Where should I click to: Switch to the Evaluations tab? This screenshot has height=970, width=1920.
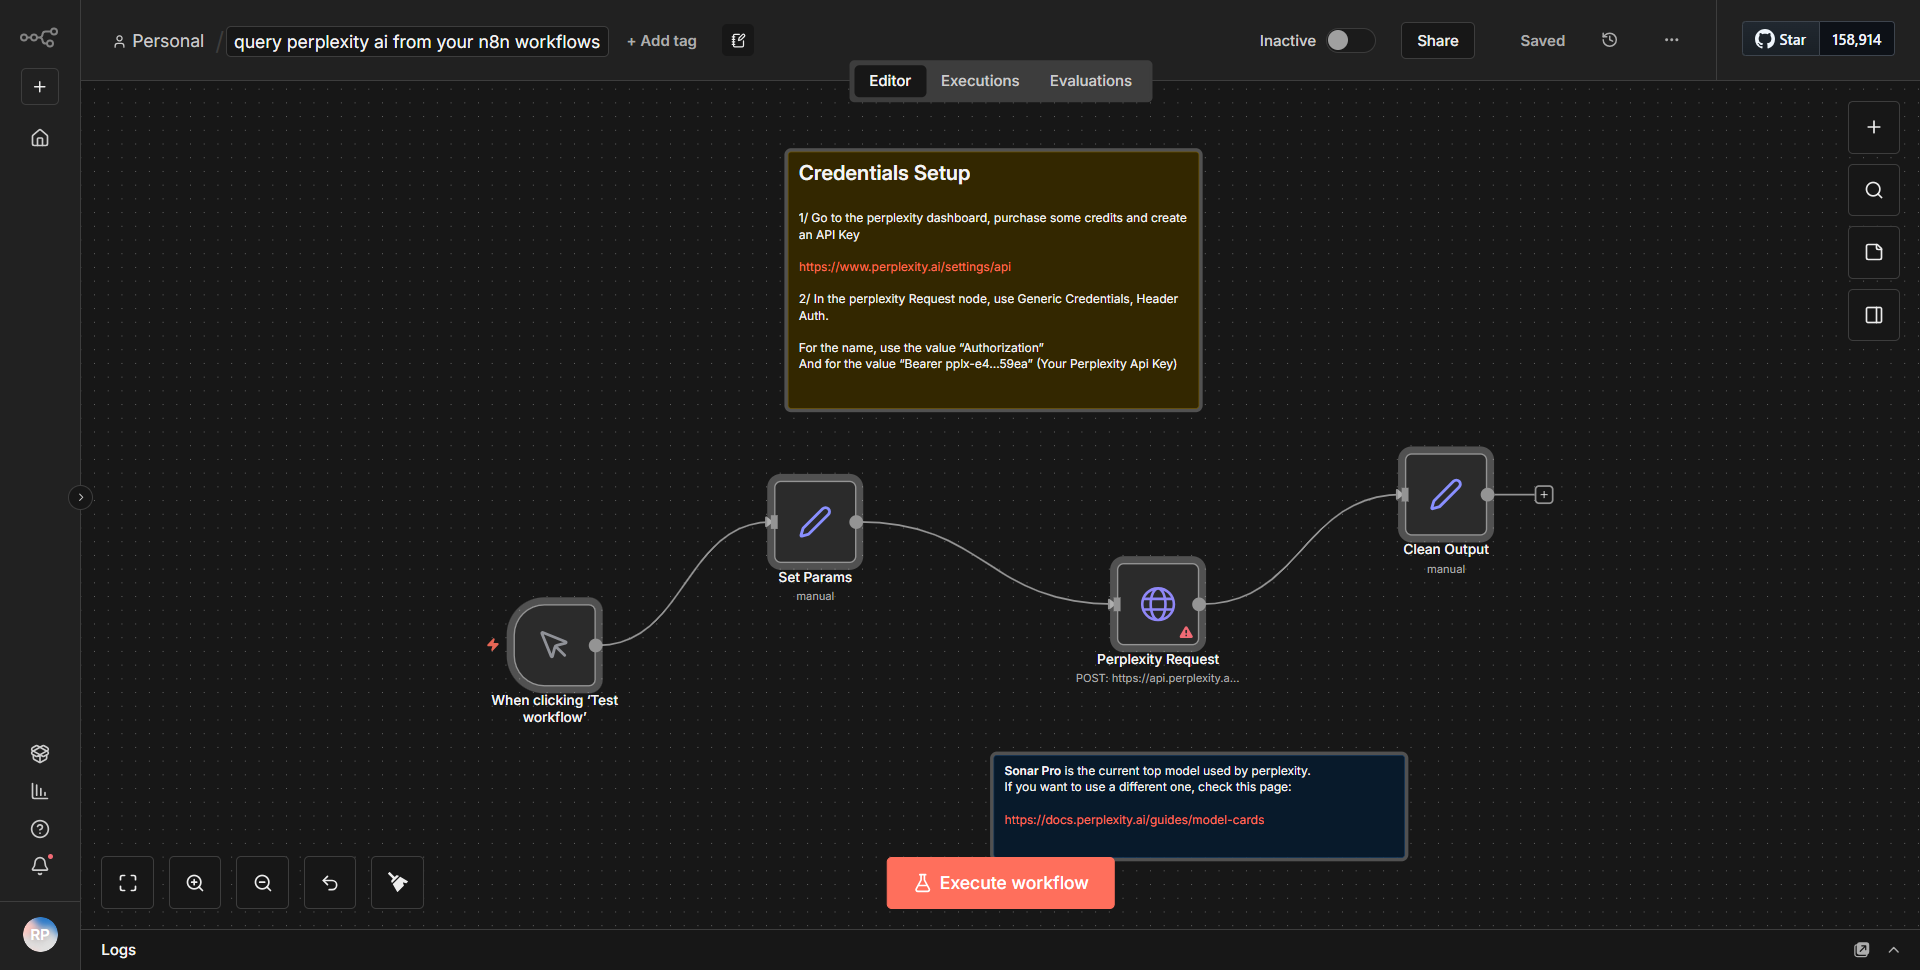point(1090,80)
